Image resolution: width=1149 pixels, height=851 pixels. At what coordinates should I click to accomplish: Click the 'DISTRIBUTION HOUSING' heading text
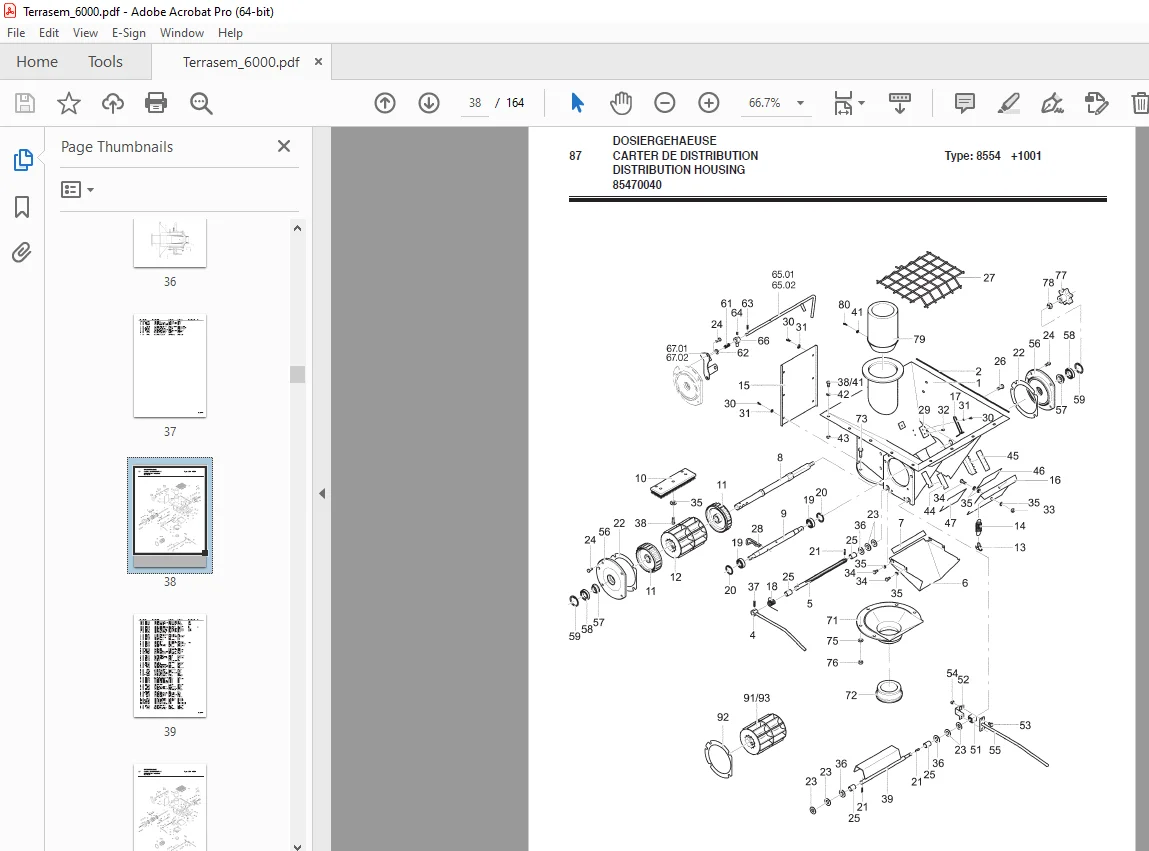(x=679, y=170)
